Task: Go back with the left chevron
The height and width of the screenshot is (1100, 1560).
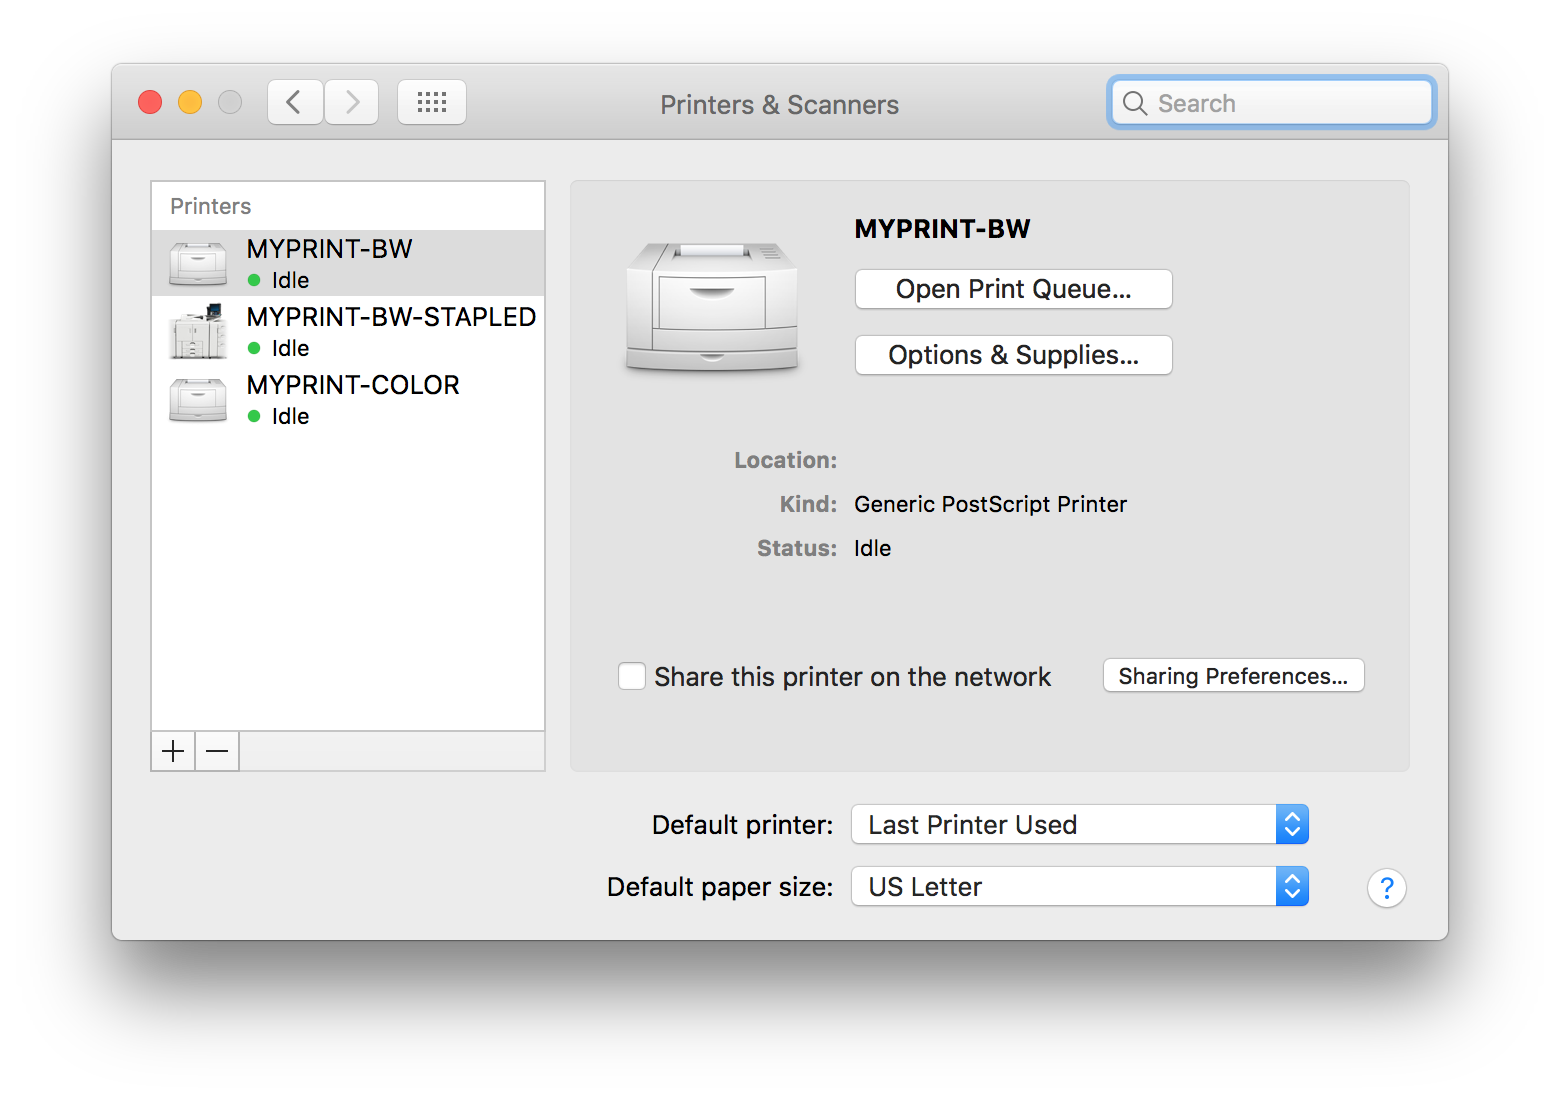Action: 294,102
